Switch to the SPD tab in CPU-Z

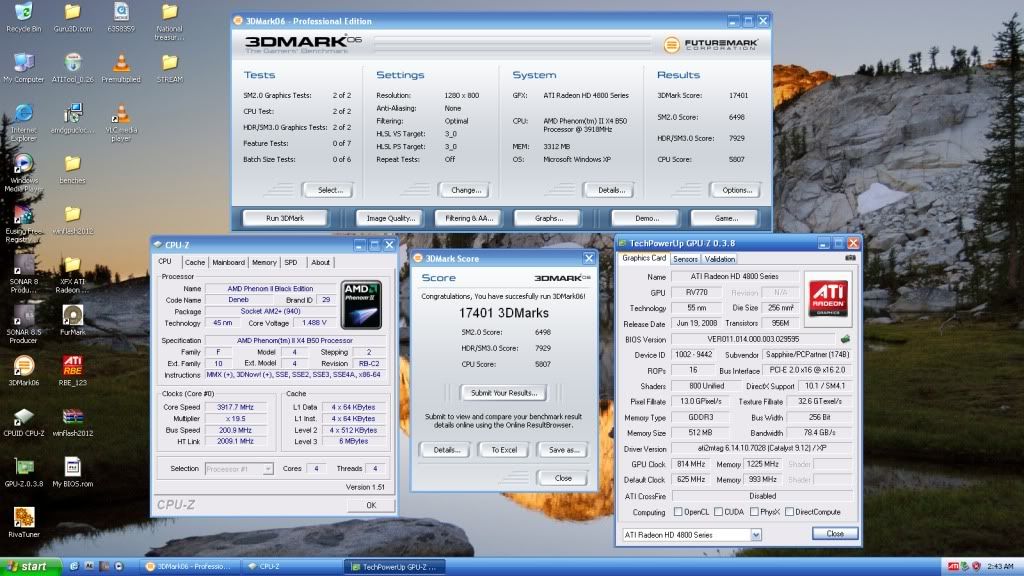tap(291, 263)
